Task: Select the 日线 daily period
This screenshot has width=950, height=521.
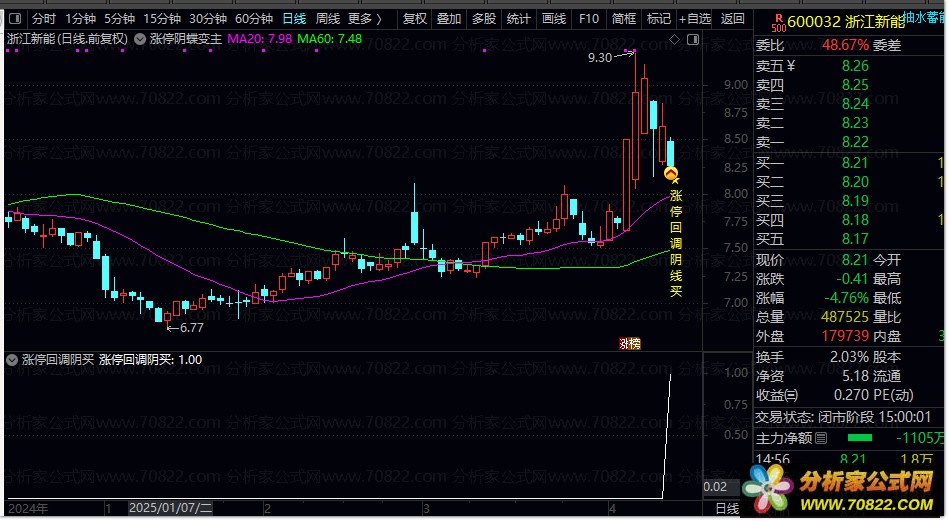Action: click(294, 19)
